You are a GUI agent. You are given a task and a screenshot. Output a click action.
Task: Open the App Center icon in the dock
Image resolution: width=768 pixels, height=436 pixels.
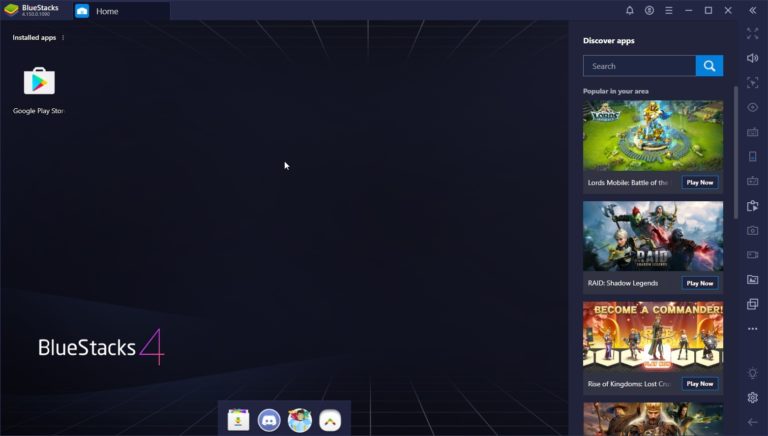(x=239, y=420)
